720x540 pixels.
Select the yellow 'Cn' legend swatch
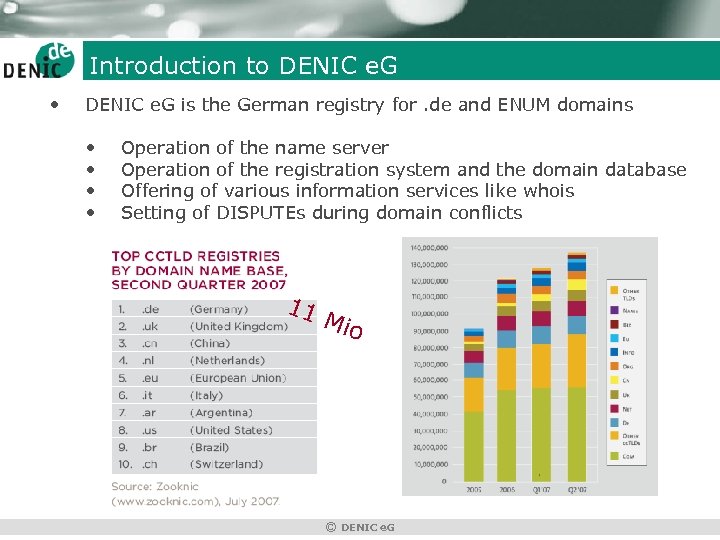[614, 380]
